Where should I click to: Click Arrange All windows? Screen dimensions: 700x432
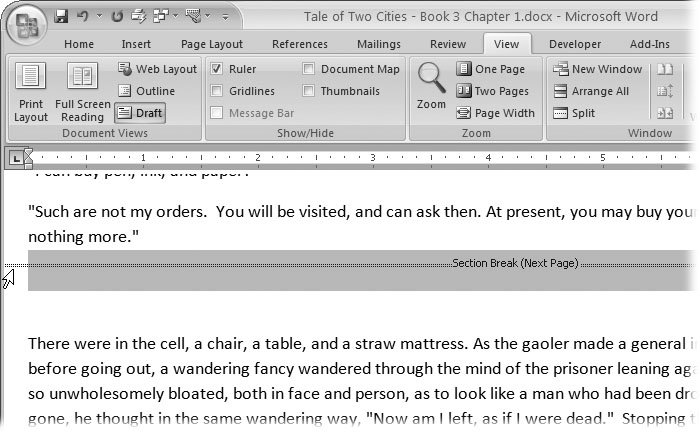(591, 91)
